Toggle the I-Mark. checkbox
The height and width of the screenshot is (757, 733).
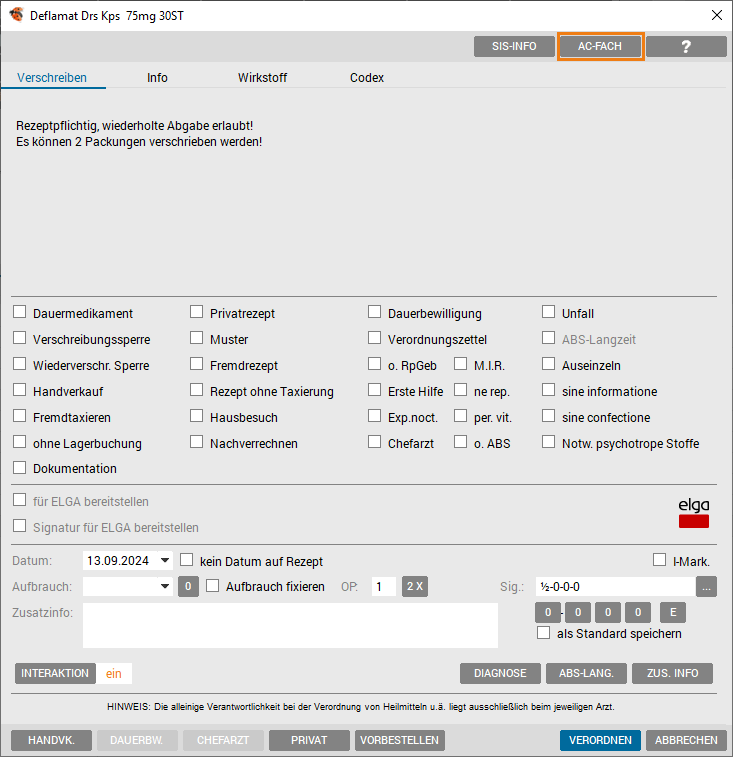click(x=659, y=560)
